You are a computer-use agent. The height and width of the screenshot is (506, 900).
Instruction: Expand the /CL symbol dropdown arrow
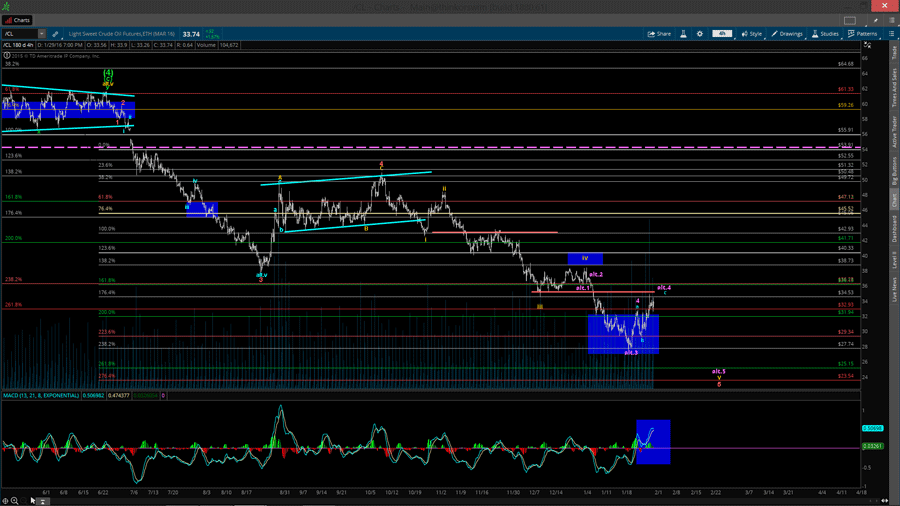[x=42, y=34]
